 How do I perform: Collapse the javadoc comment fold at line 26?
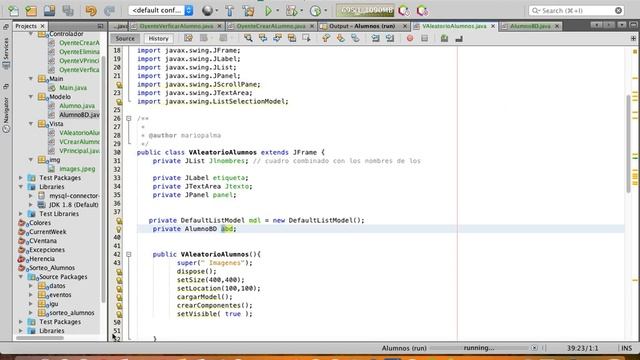click(x=129, y=118)
